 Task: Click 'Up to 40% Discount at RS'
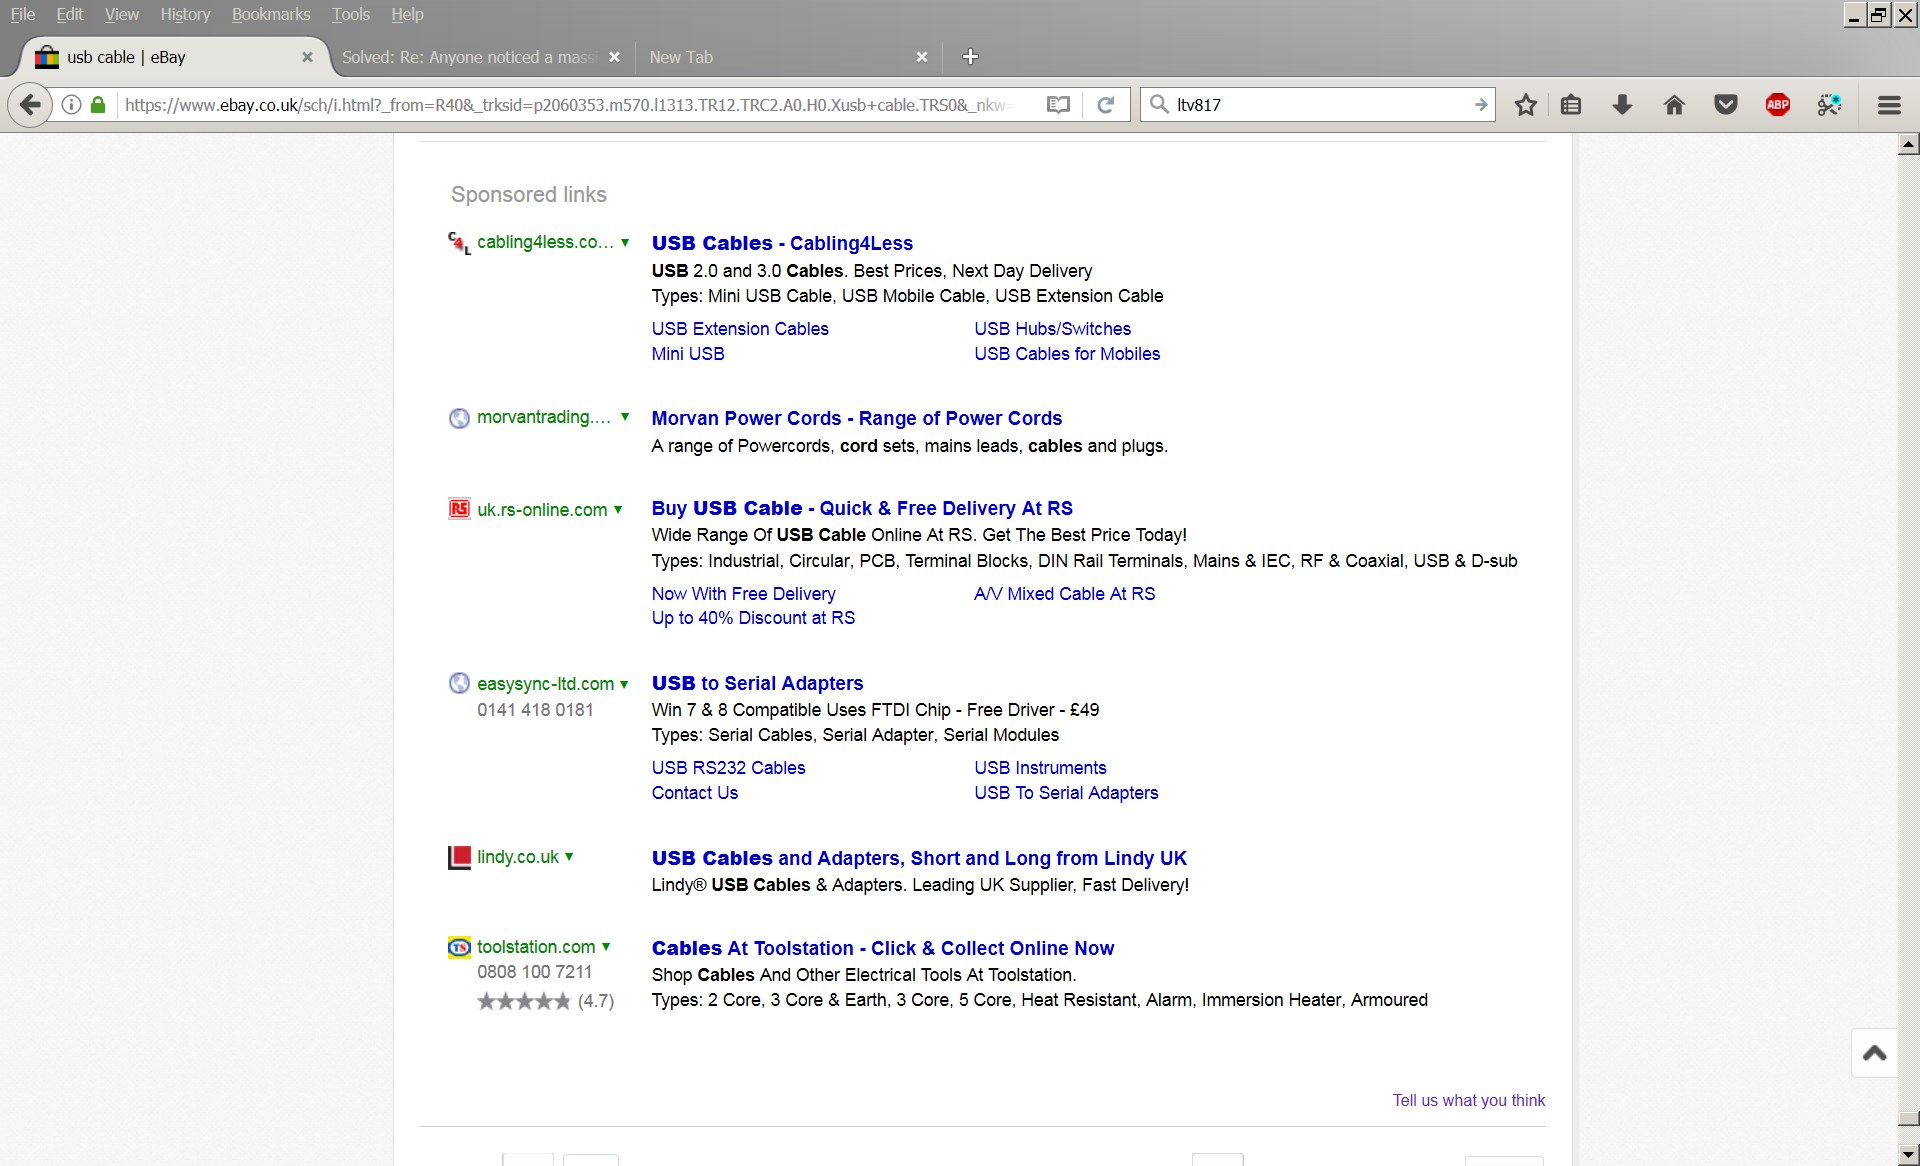click(753, 618)
